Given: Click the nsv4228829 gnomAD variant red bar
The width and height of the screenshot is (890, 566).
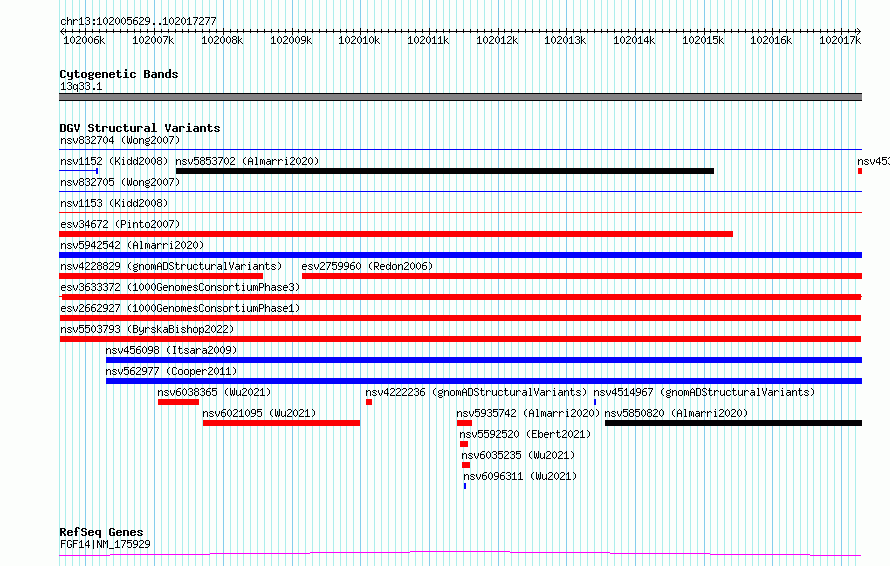Looking at the screenshot, I should coord(161,276).
